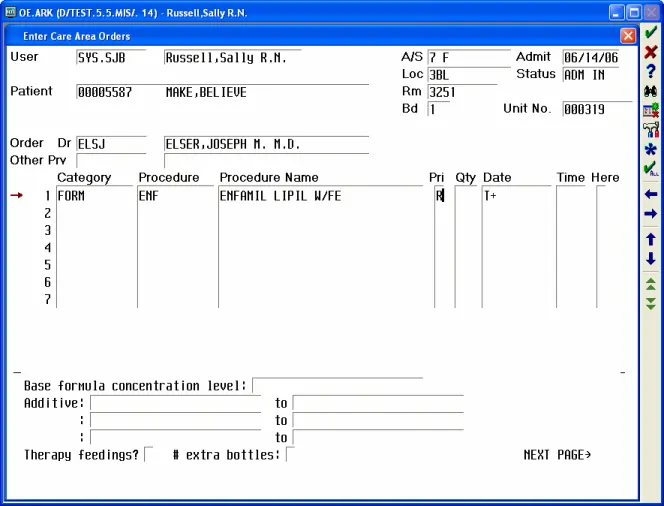664x506 pixels.
Task: Click the Qty cell in row 1
Action: (x=466, y=196)
